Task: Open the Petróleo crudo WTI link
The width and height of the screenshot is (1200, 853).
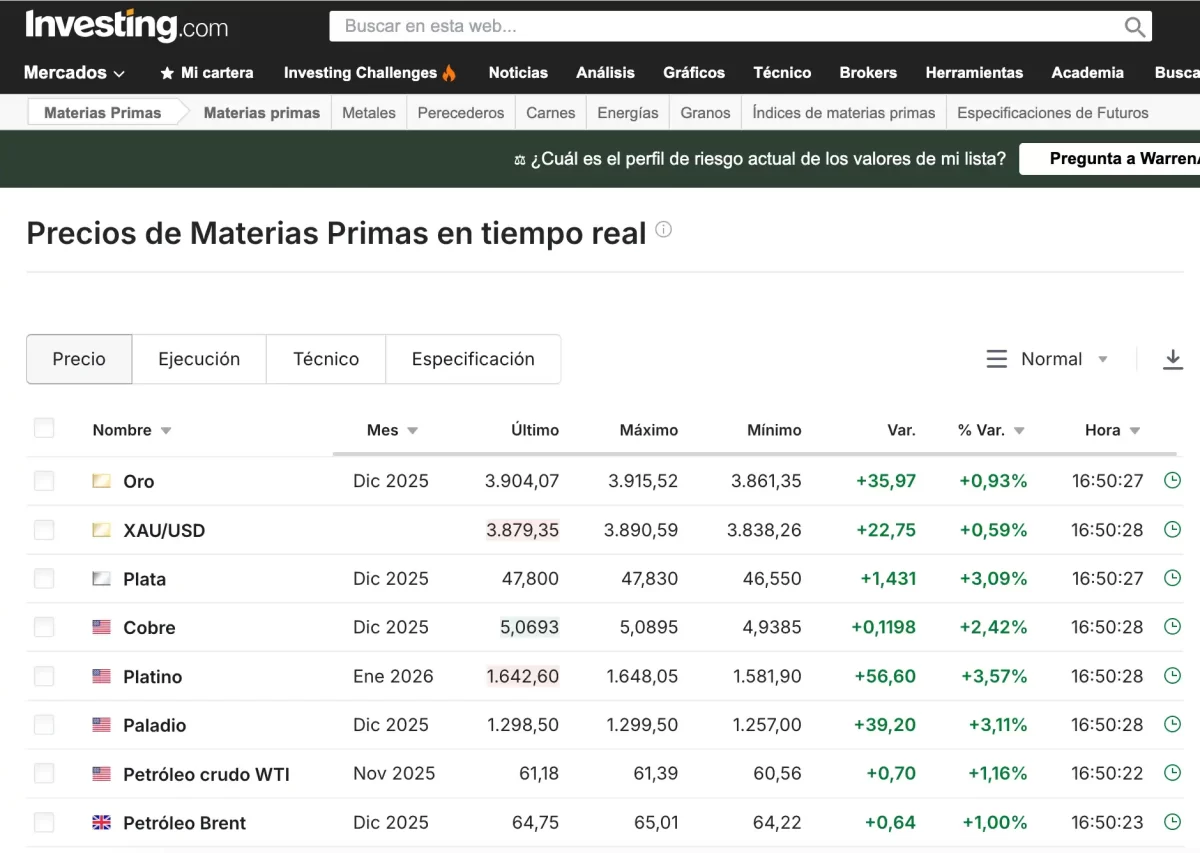Action: coord(206,774)
